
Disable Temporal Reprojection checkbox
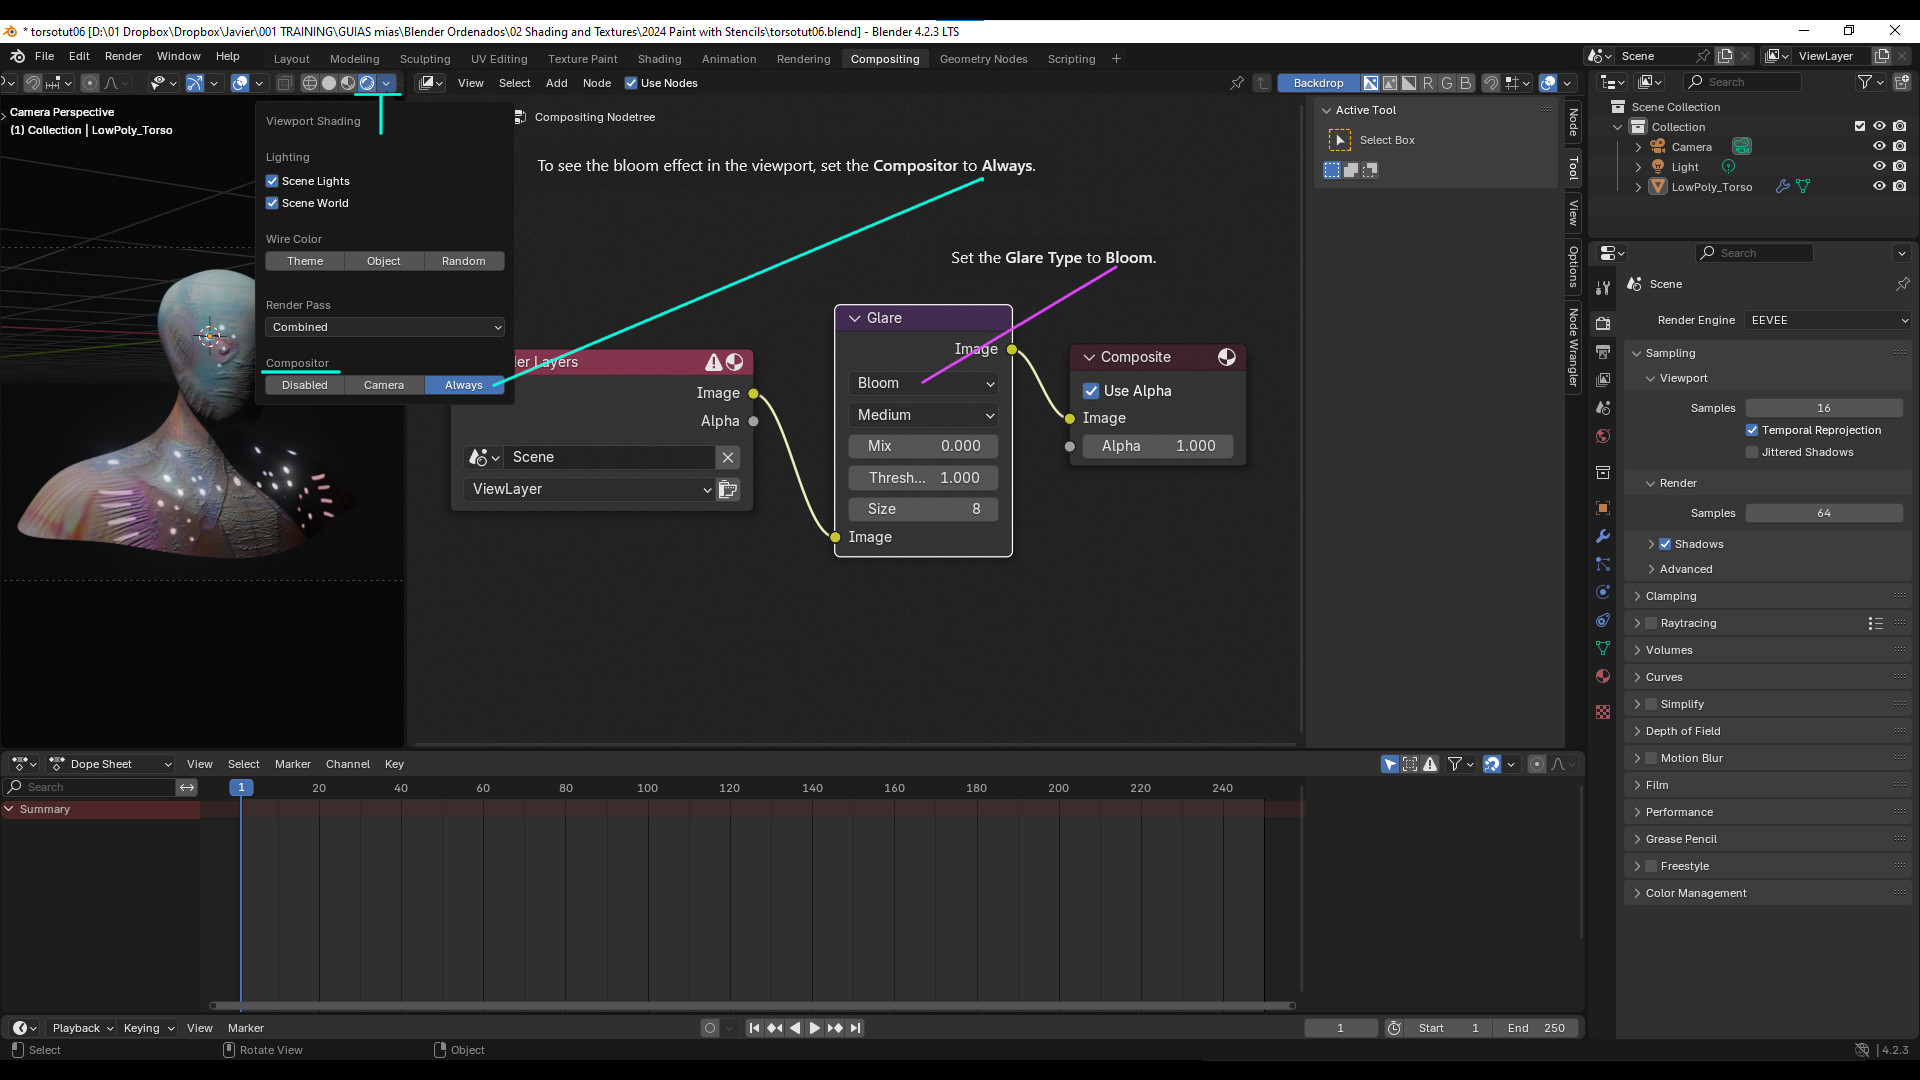pos(1752,430)
